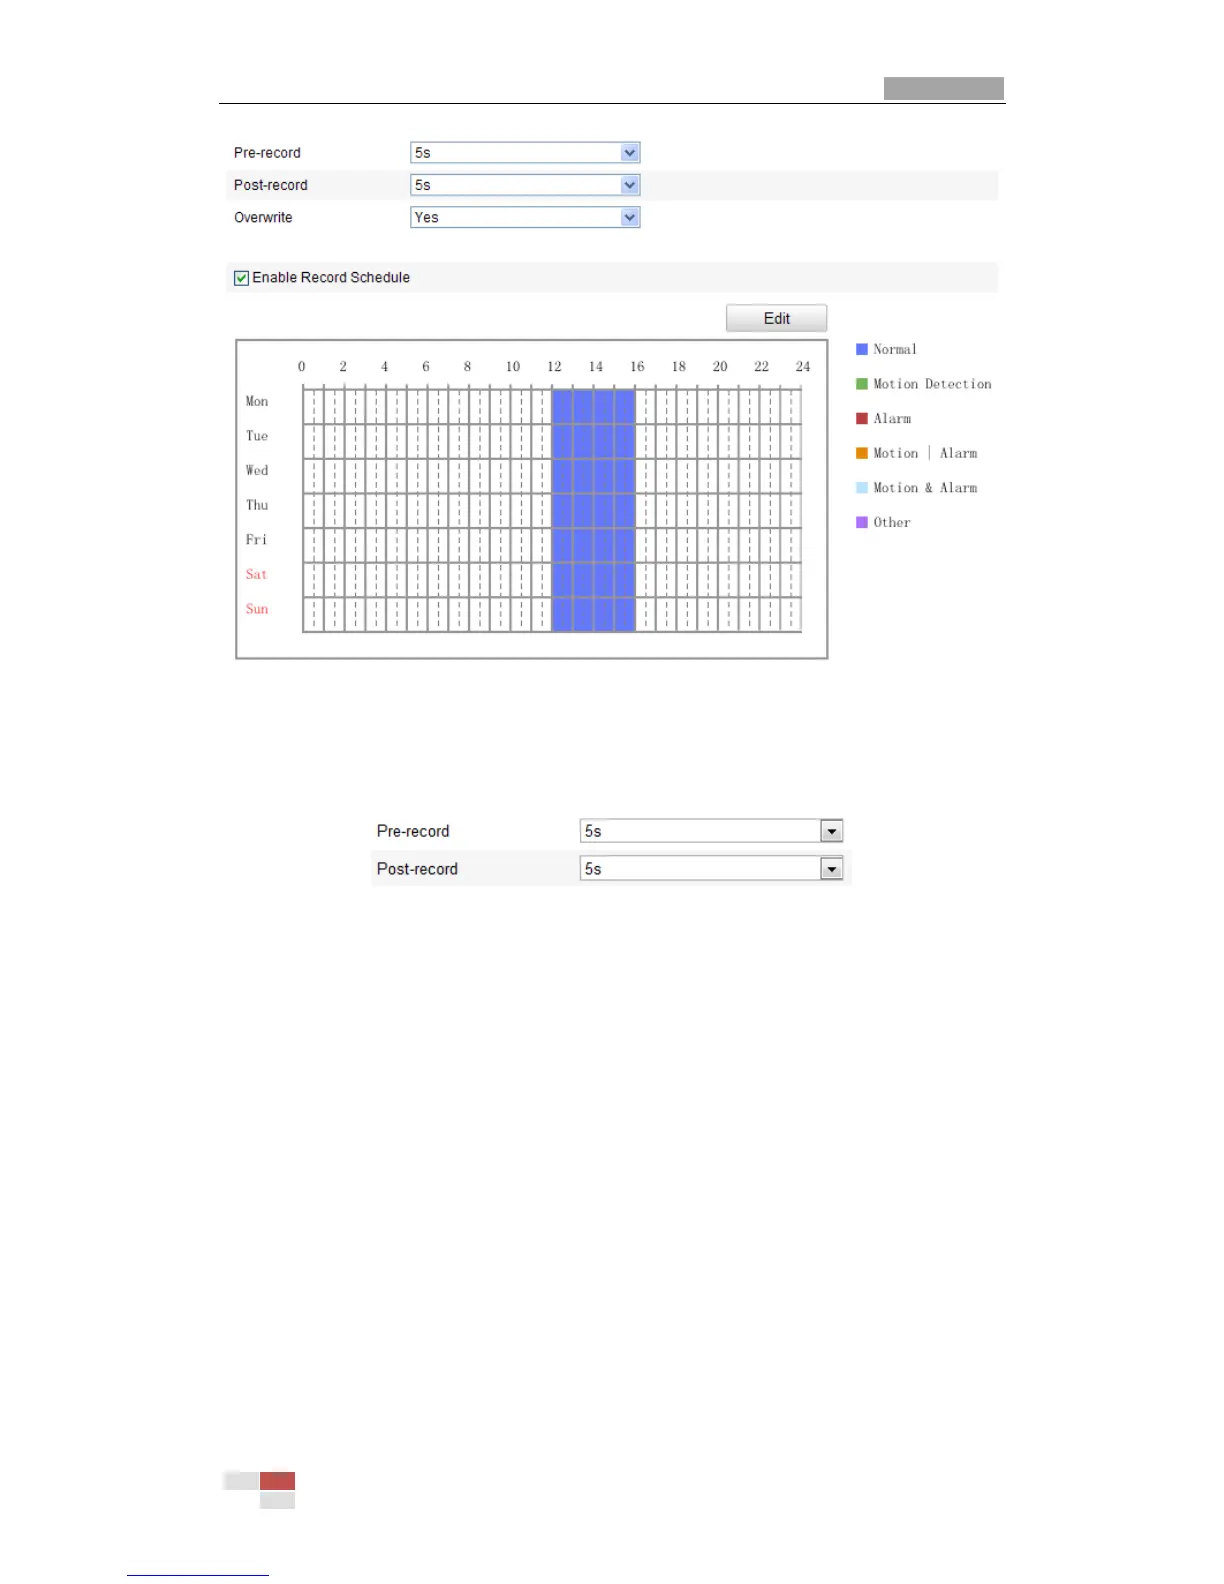
Task: Click the hour 16 label on schedule
Action: click(637, 367)
